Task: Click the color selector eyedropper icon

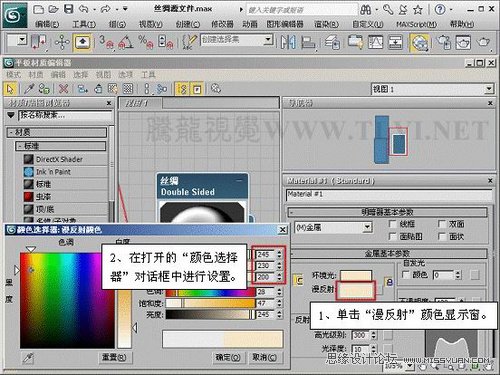Action: pos(28,358)
